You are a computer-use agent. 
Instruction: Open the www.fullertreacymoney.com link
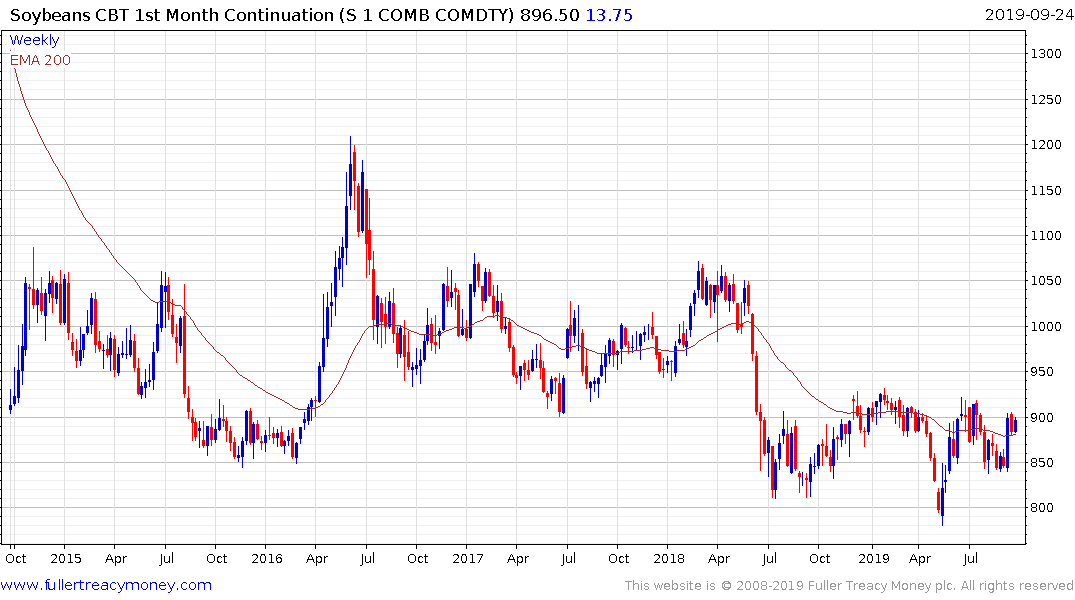click(106, 585)
